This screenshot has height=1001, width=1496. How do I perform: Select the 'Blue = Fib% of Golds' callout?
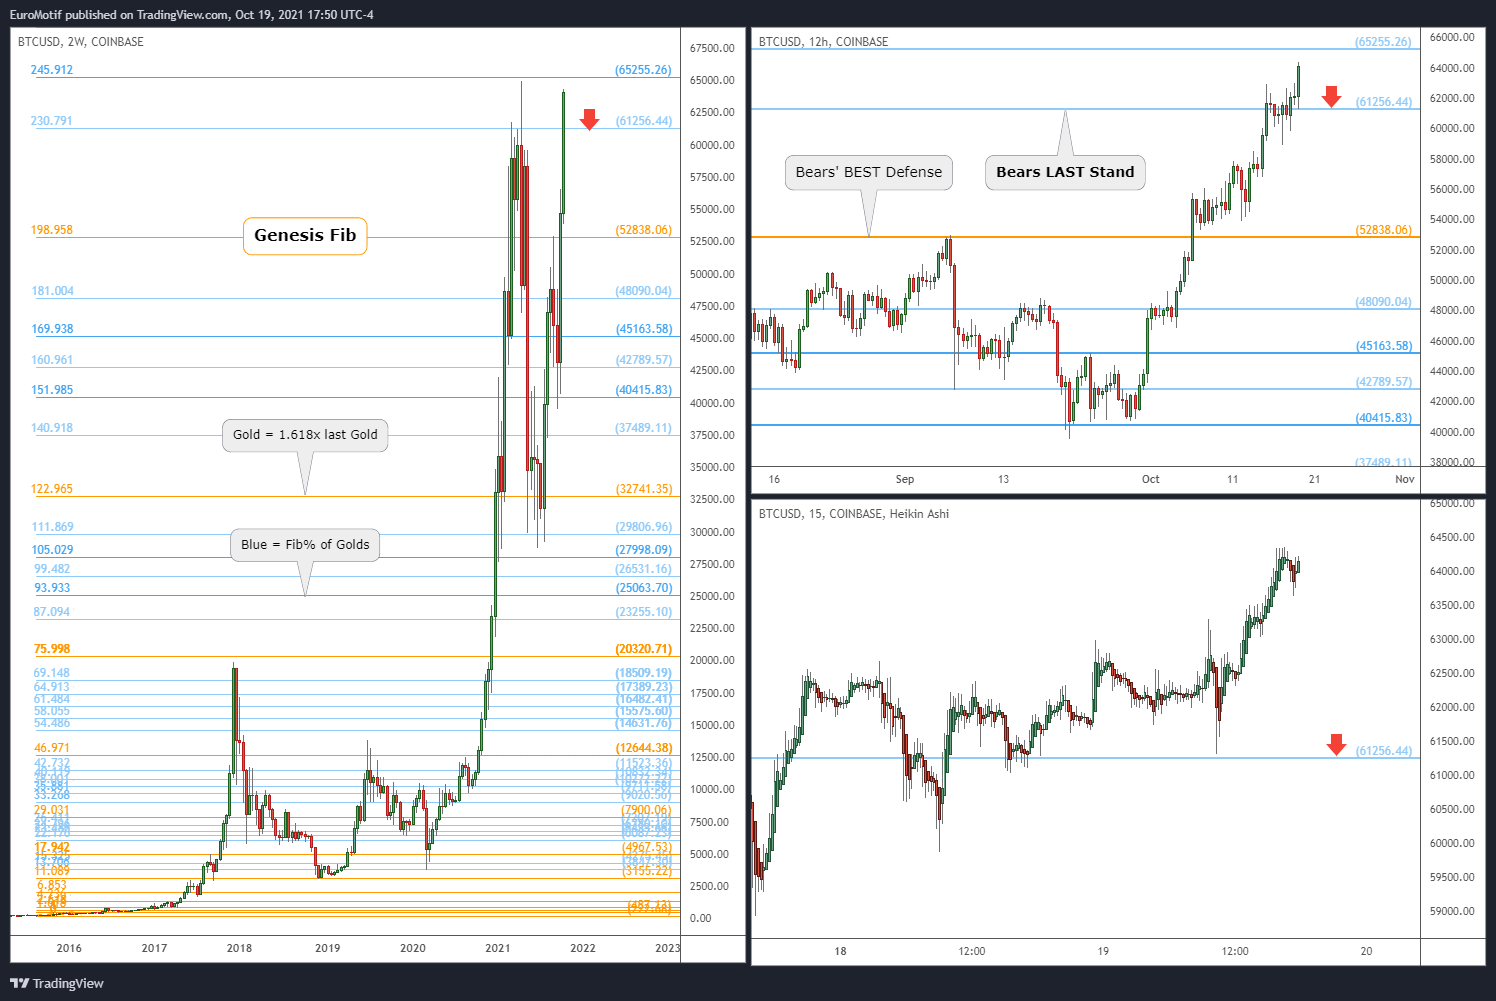coord(305,545)
